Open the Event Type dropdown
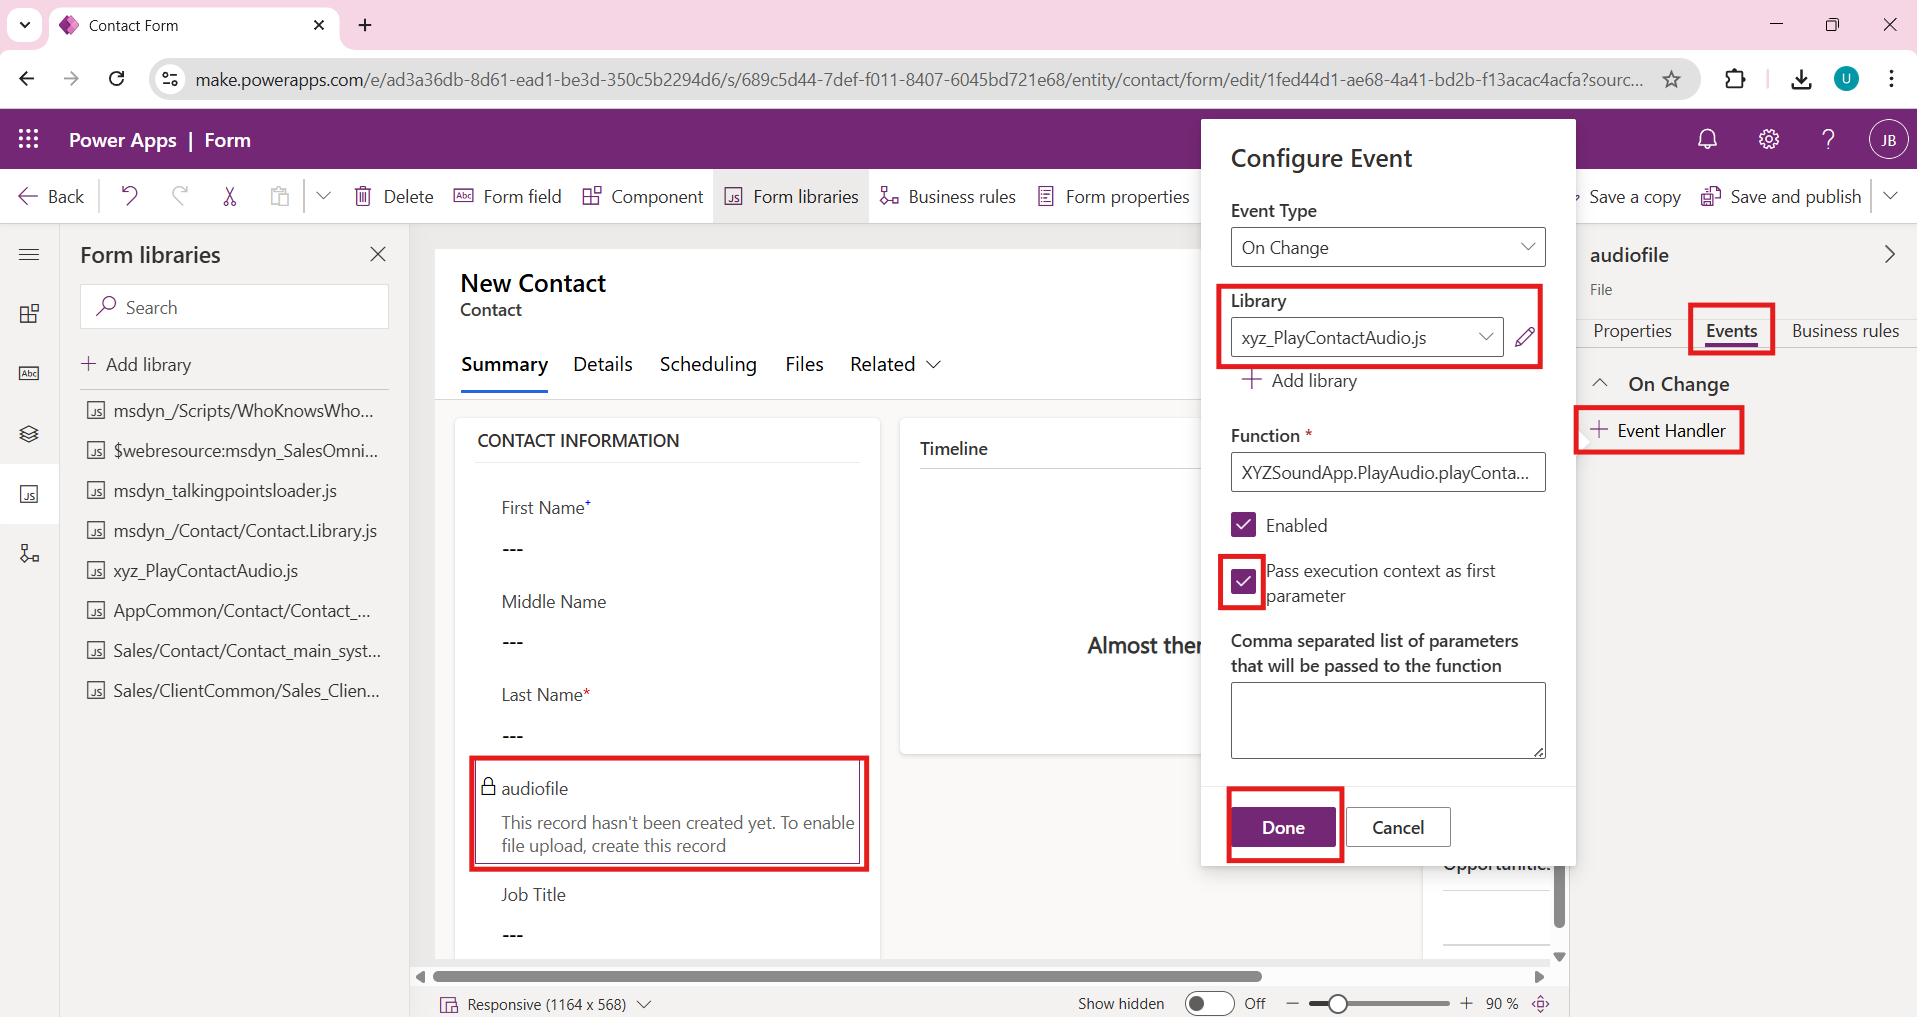Viewport: 1917px width, 1017px height. tap(1387, 248)
